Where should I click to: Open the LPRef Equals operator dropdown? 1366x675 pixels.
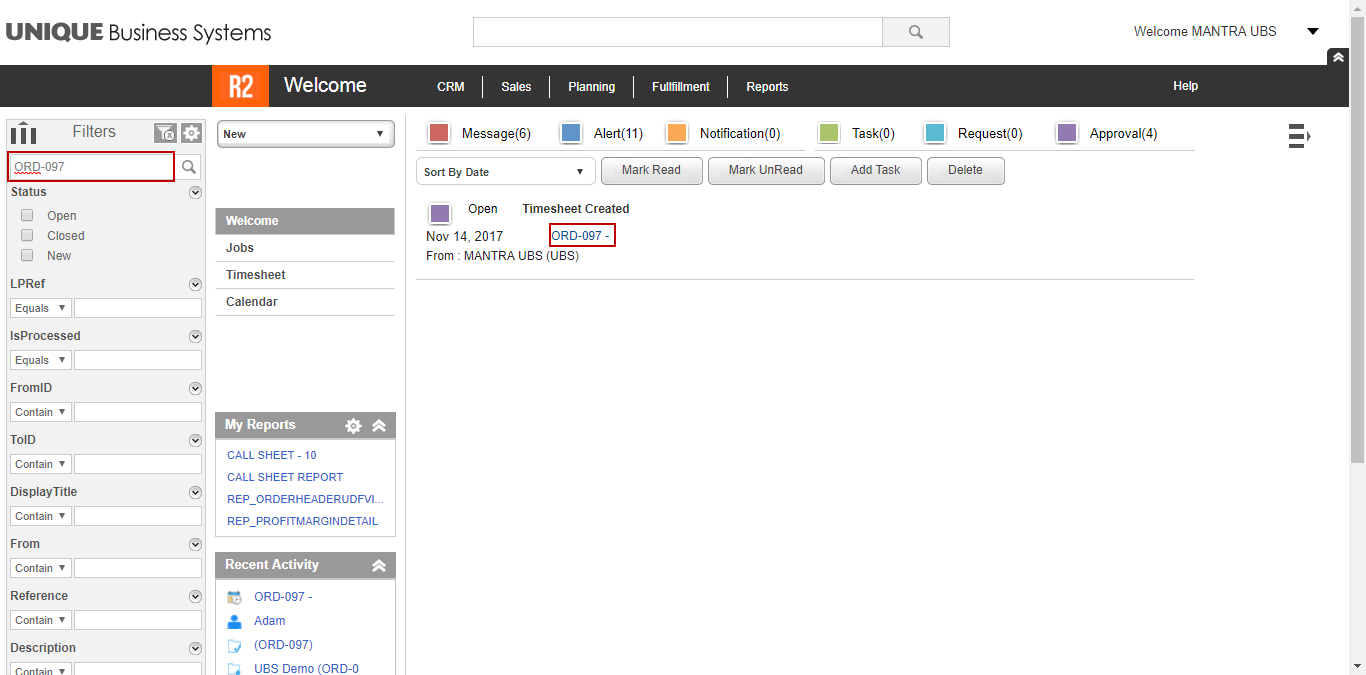[x=40, y=308]
